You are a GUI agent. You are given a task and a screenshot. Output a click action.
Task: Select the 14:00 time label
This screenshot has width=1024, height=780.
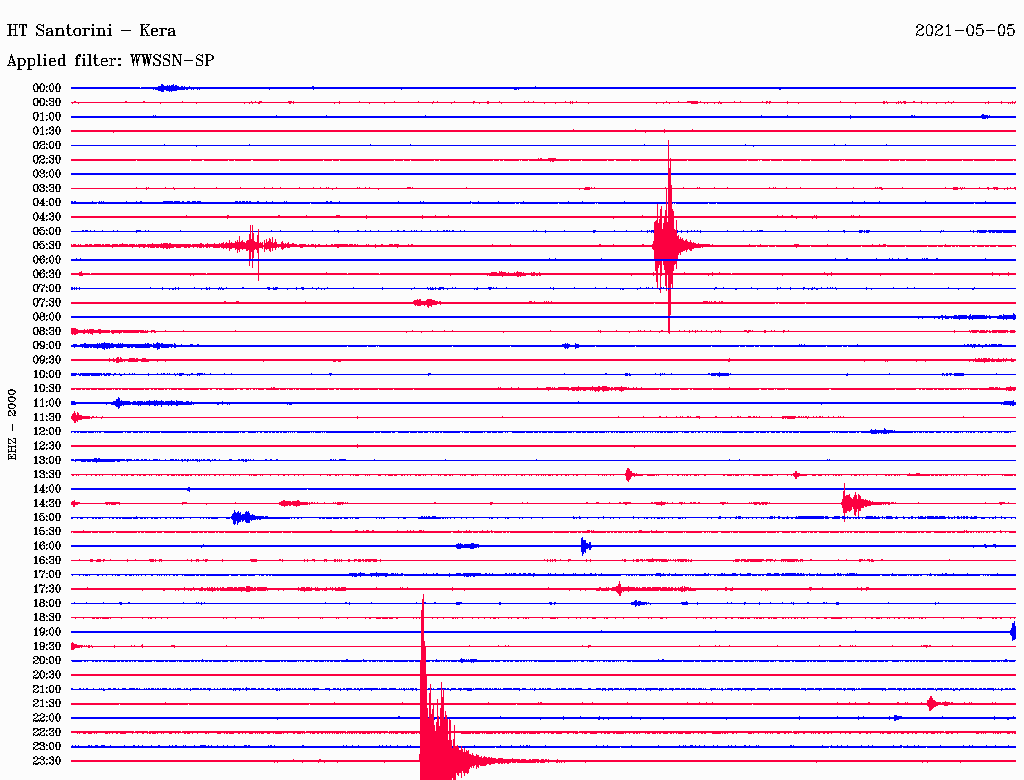(x=47, y=489)
